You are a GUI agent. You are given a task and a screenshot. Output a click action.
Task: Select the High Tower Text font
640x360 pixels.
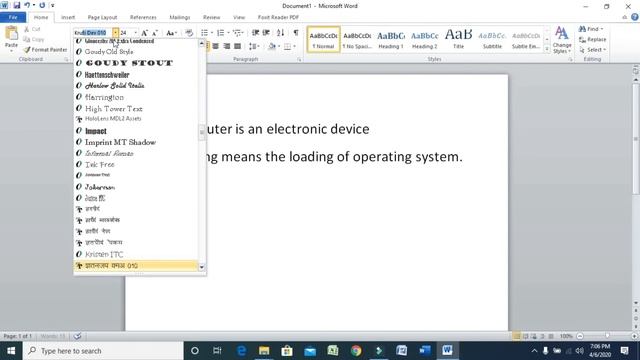pyautogui.click(x=136, y=109)
